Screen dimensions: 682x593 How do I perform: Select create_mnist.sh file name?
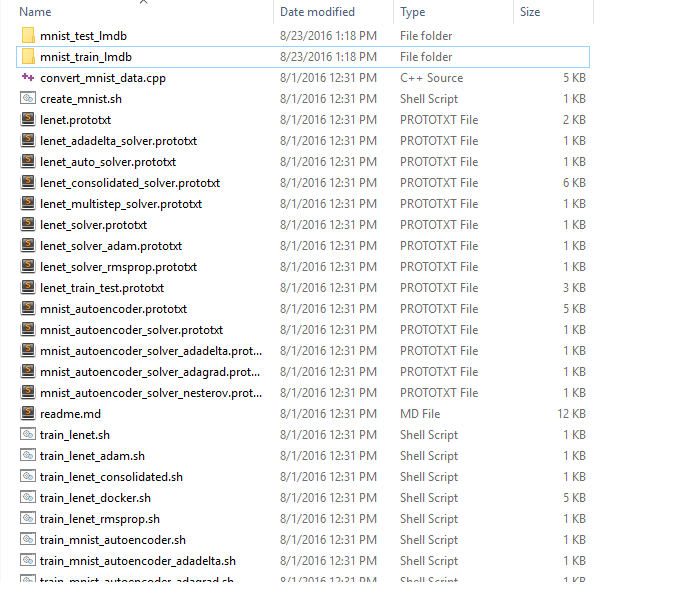tap(81, 99)
